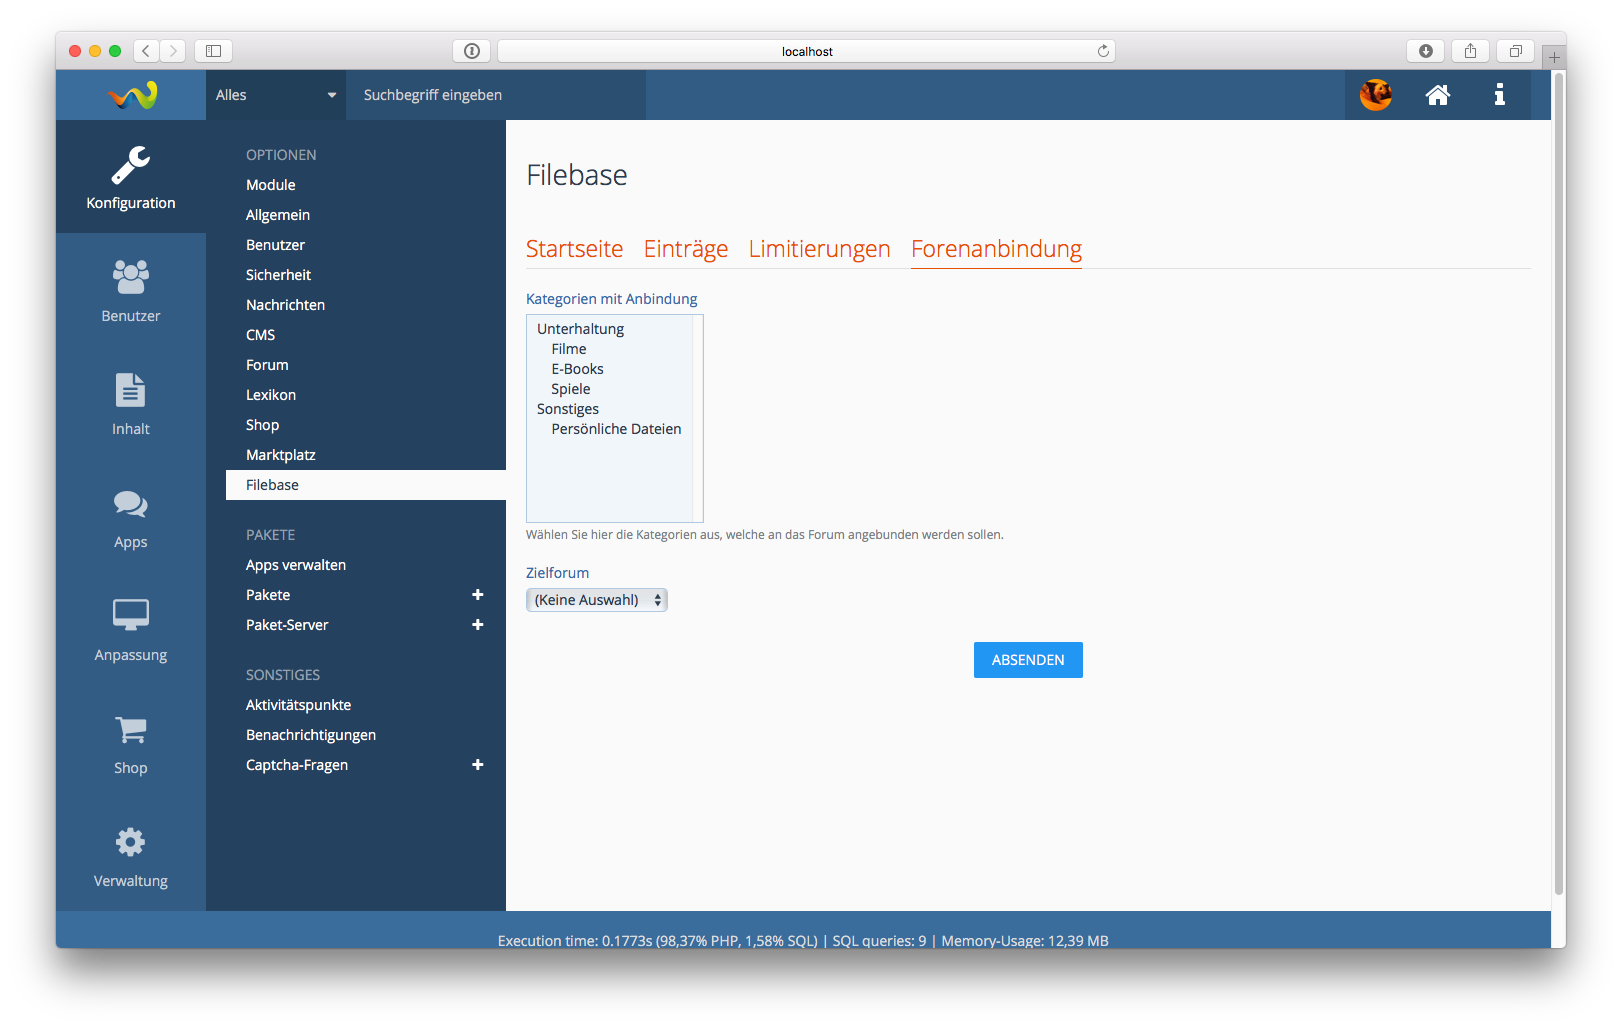Switch to the Einträge tab

pos(685,249)
